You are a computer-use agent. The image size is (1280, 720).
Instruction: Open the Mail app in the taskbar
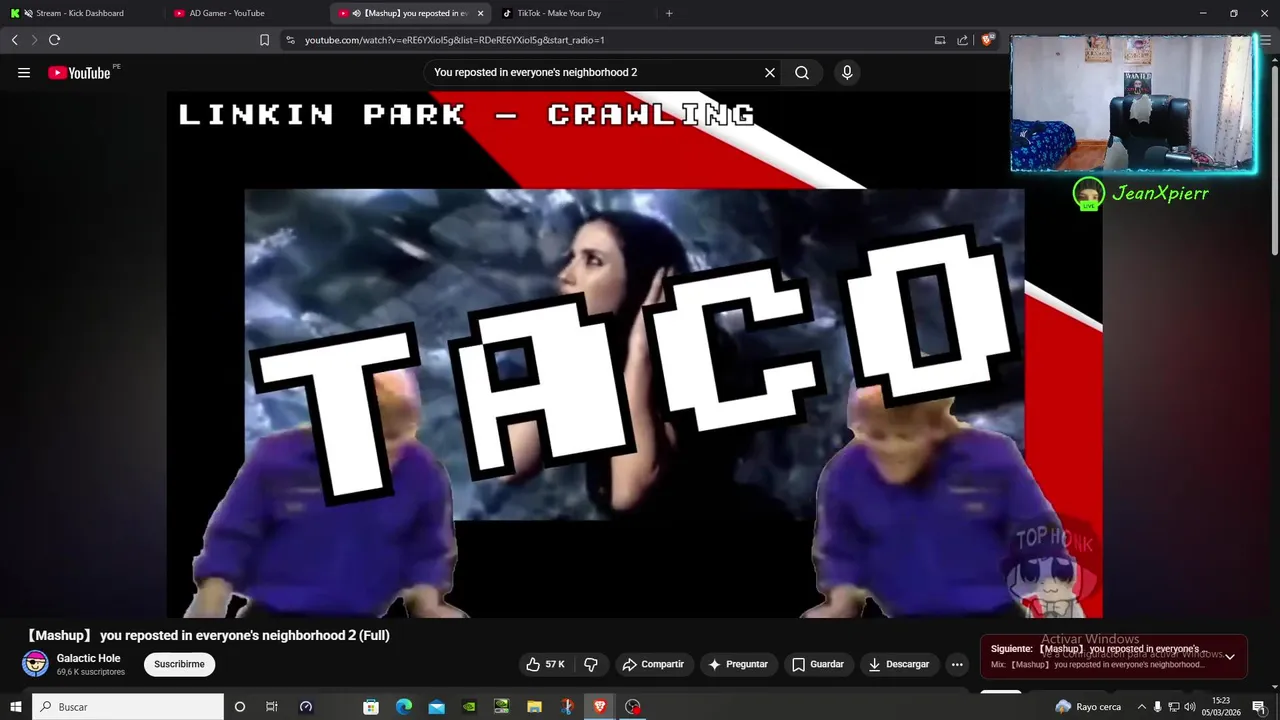click(437, 707)
